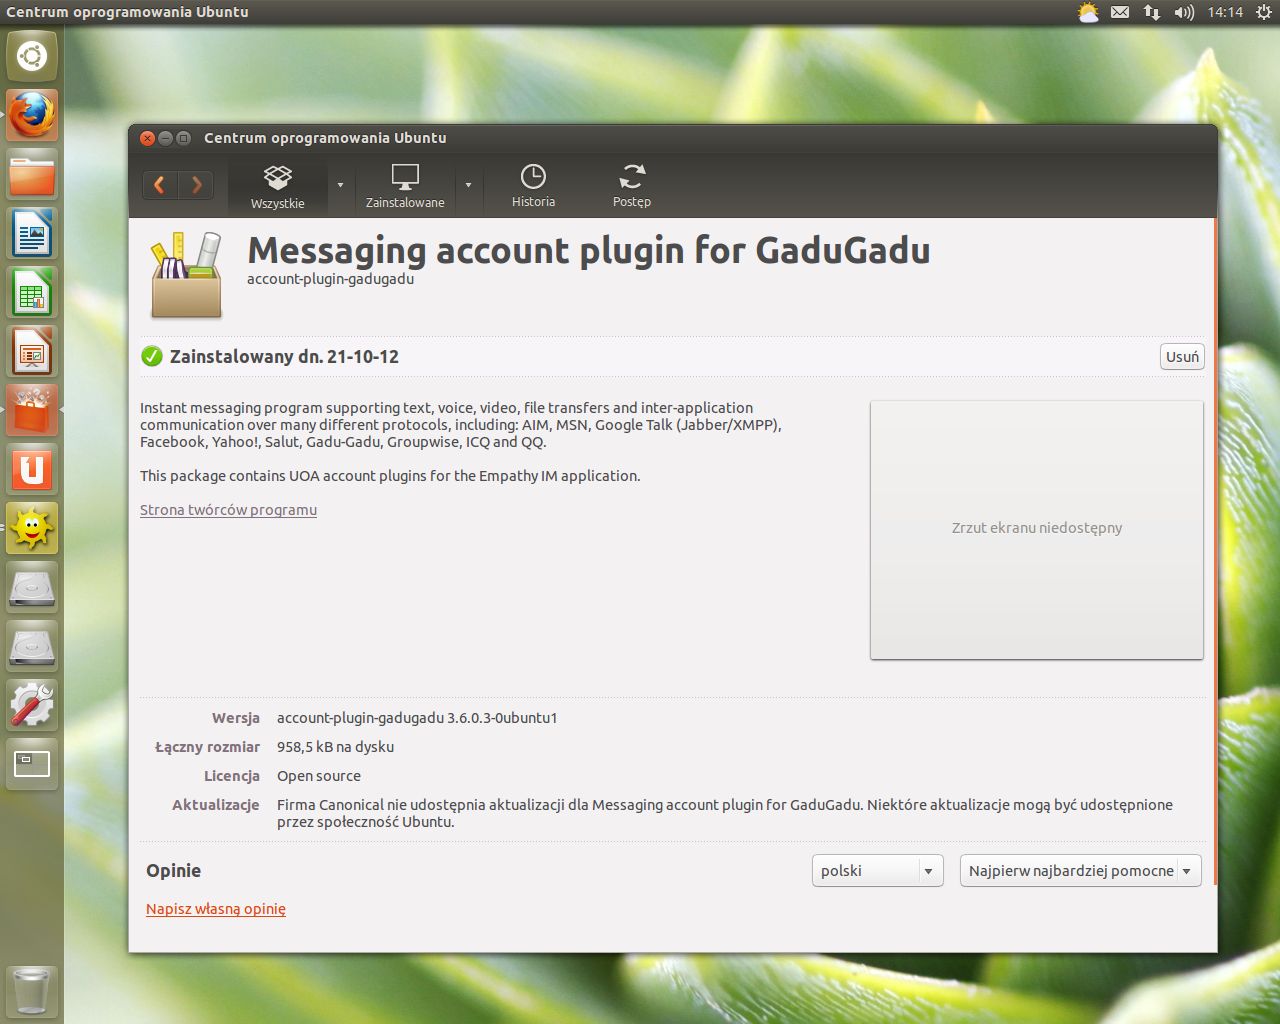Open Najpierw najbardziej pomocne sort dropdown
Screen dimensions: 1280x1024
pyautogui.click(x=1080, y=871)
